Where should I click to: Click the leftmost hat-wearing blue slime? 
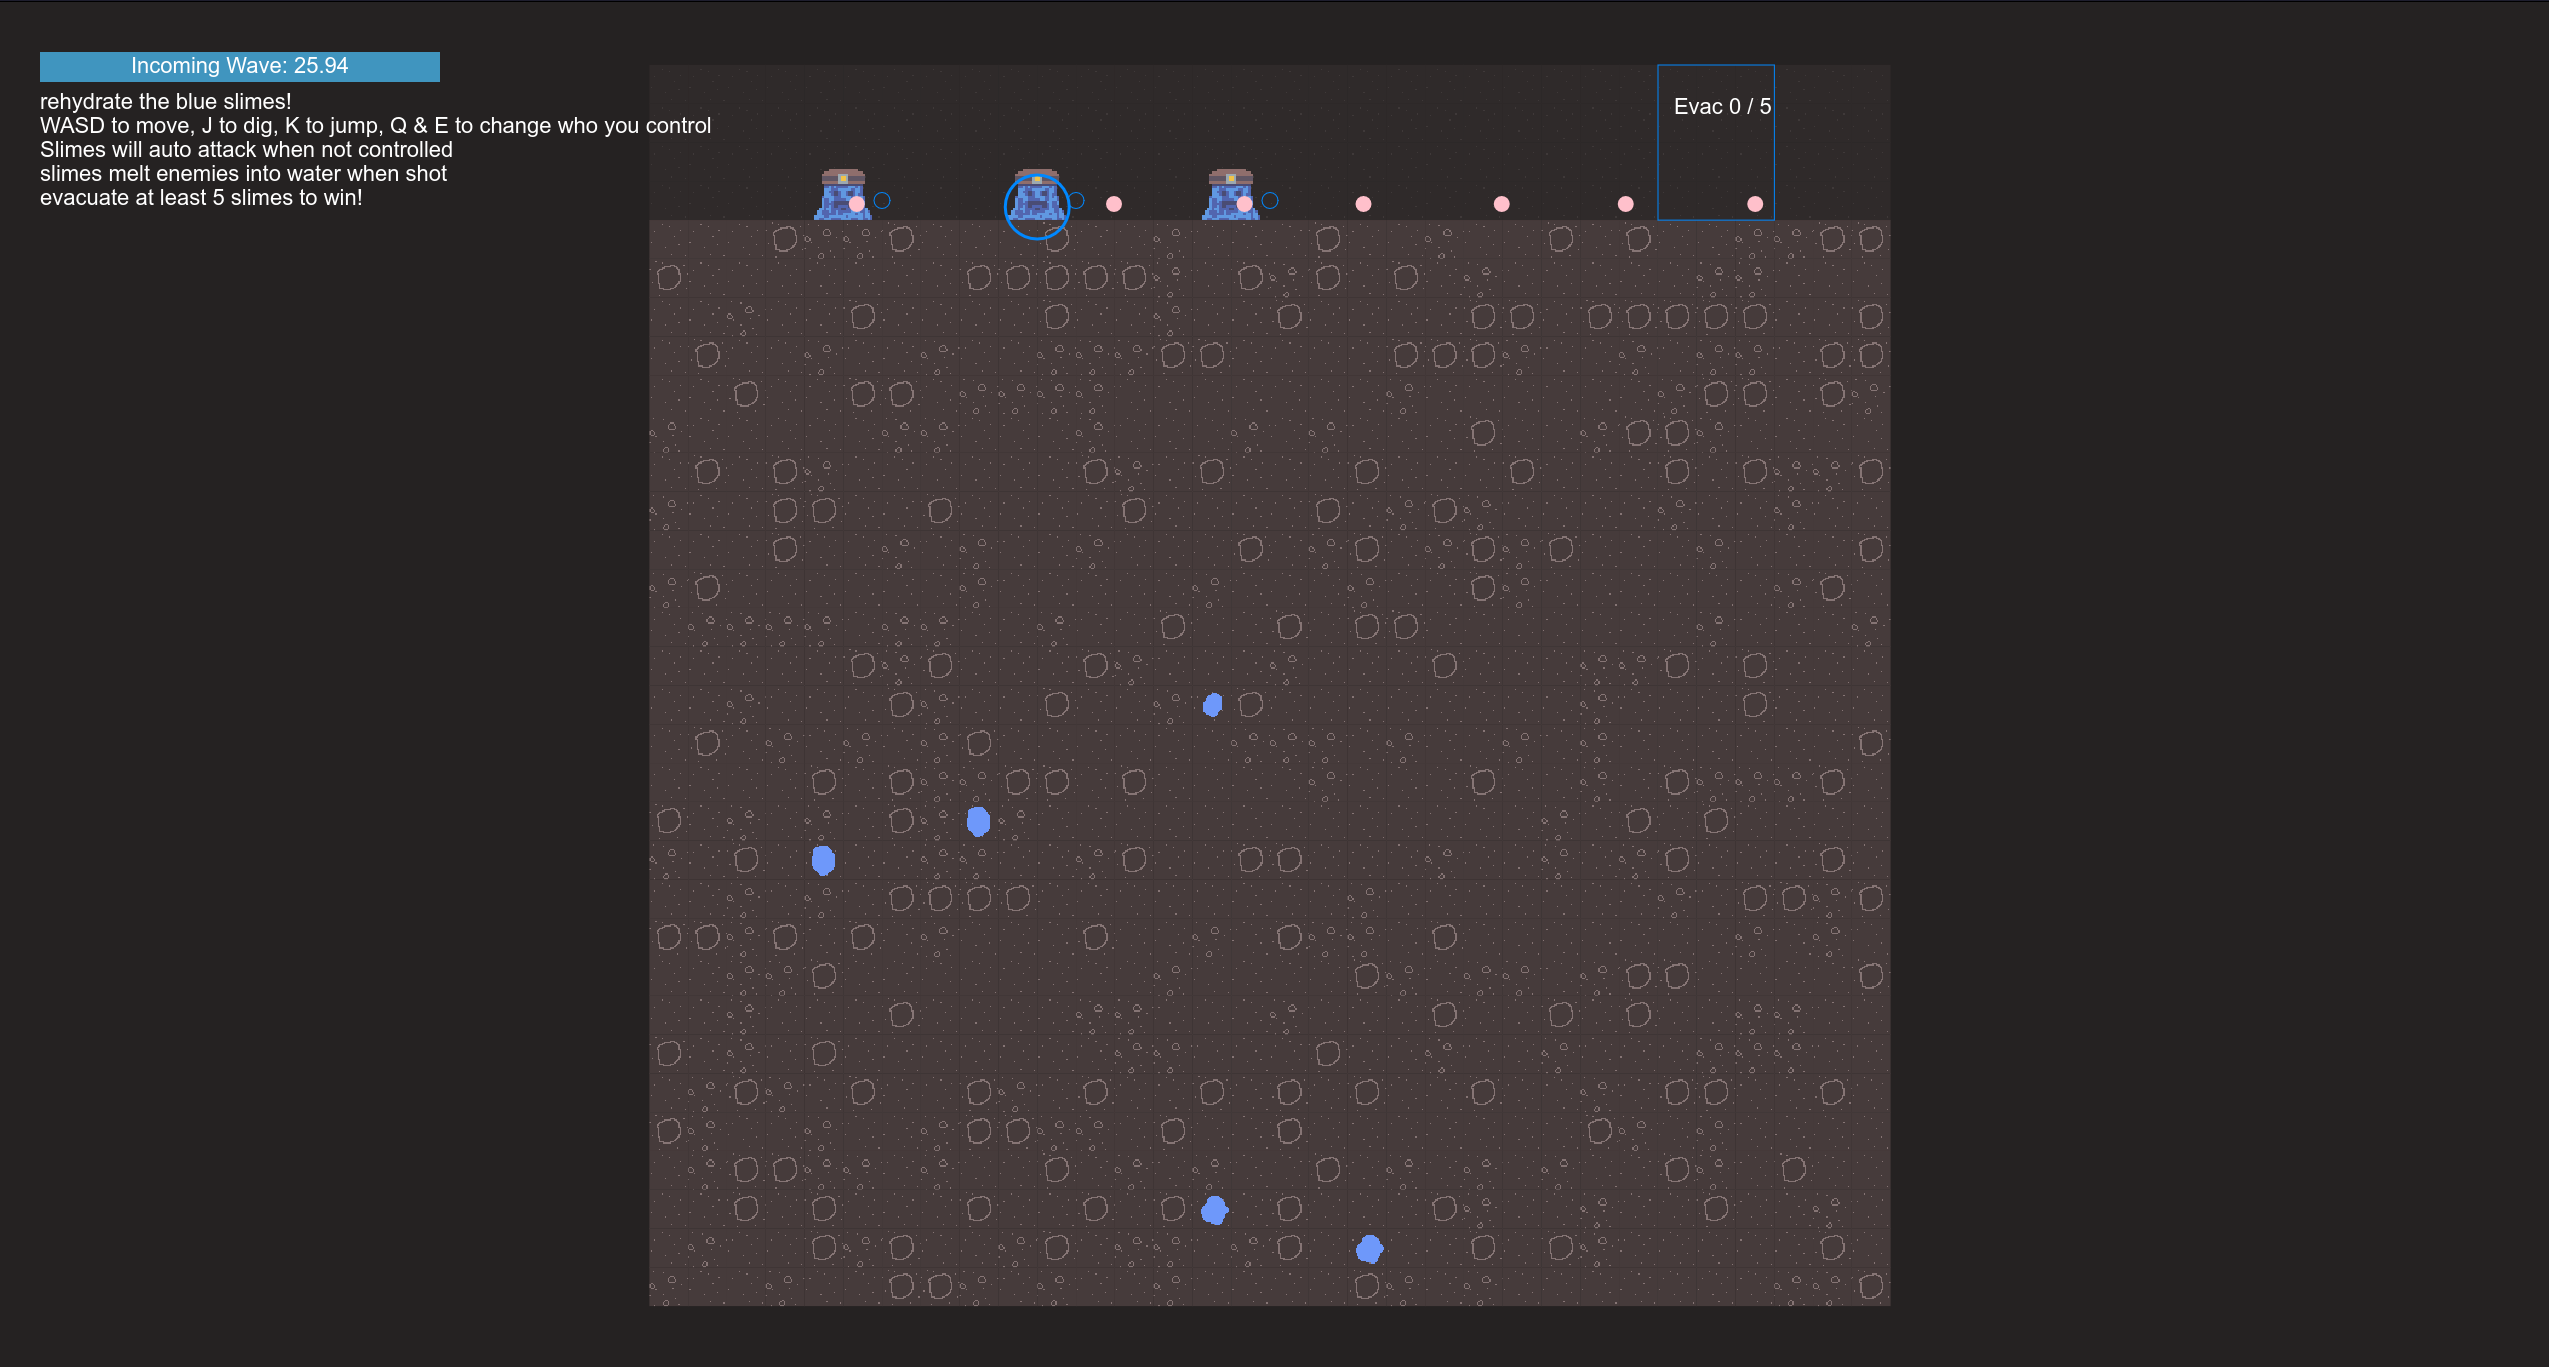(x=843, y=195)
